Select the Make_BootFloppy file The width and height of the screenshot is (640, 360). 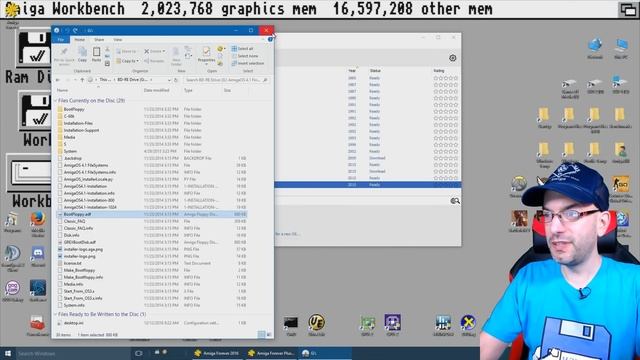click(x=79, y=270)
